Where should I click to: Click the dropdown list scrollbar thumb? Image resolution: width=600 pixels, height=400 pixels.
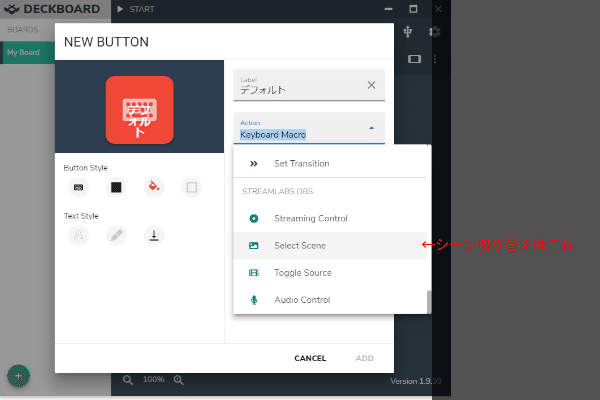coord(429,302)
